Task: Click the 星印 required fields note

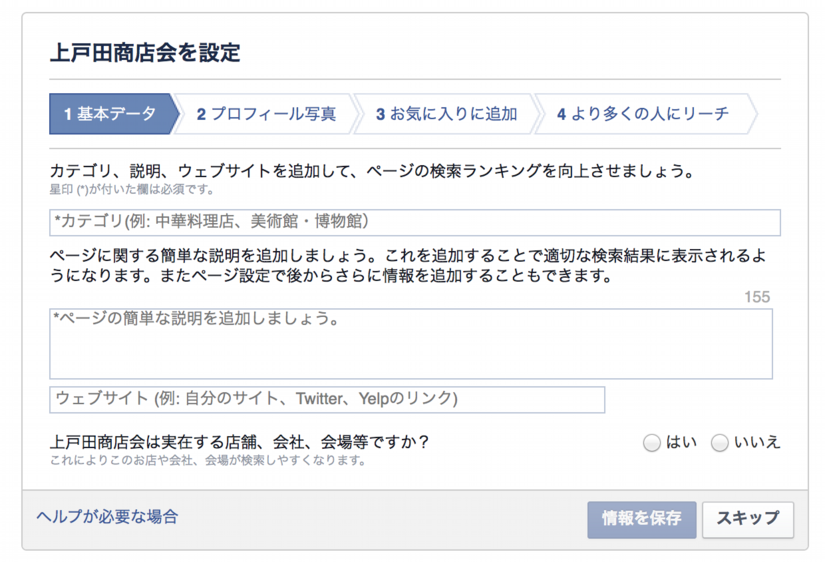Action: [x=131, y=189]
